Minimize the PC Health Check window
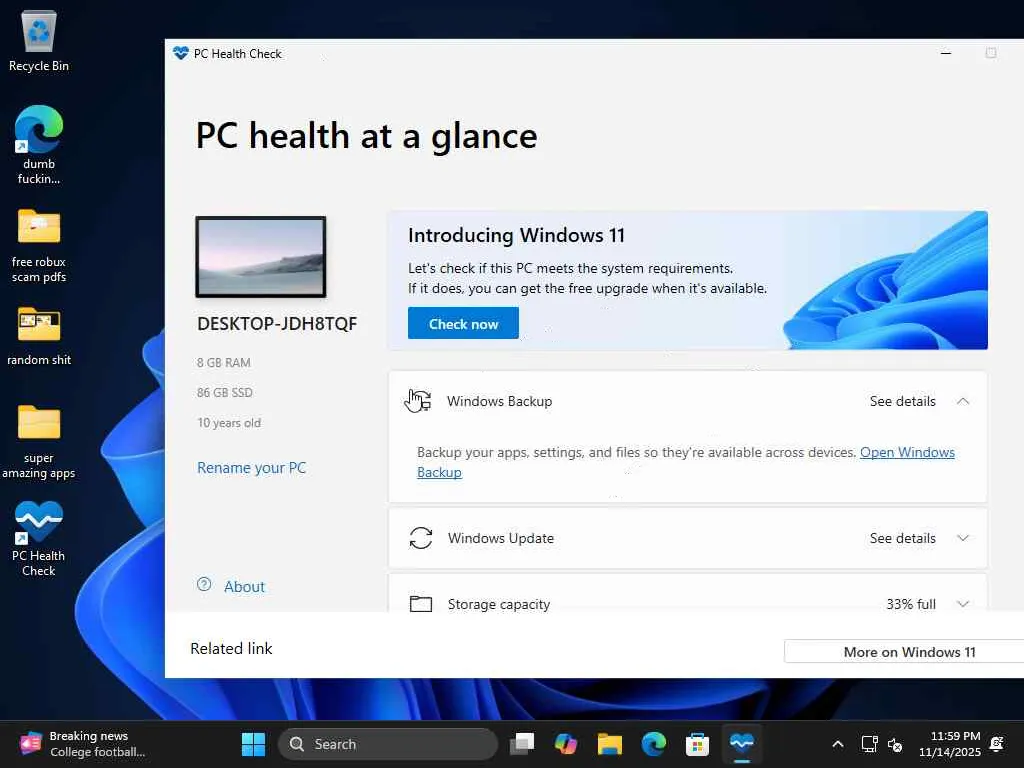 [x=946, y=53]
